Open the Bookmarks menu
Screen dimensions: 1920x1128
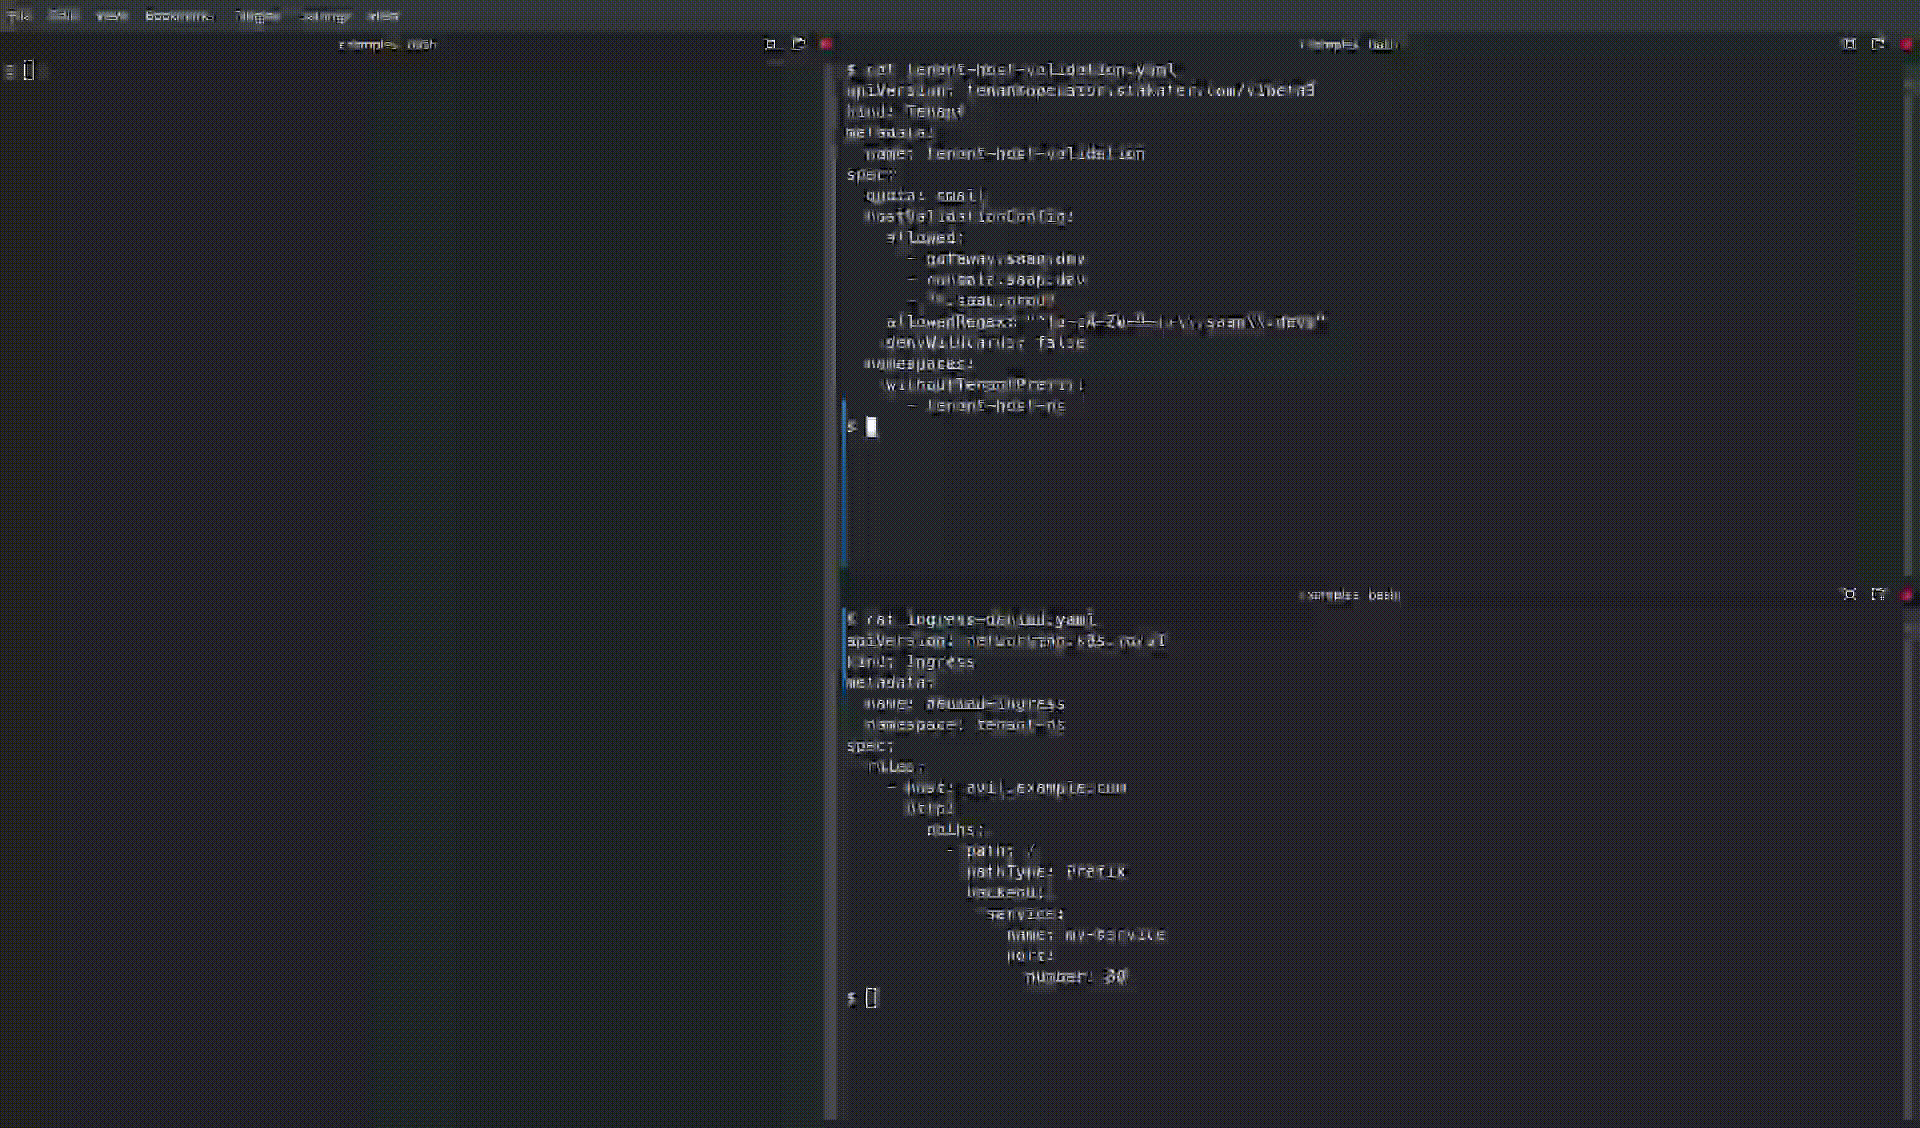pos(179,16)
